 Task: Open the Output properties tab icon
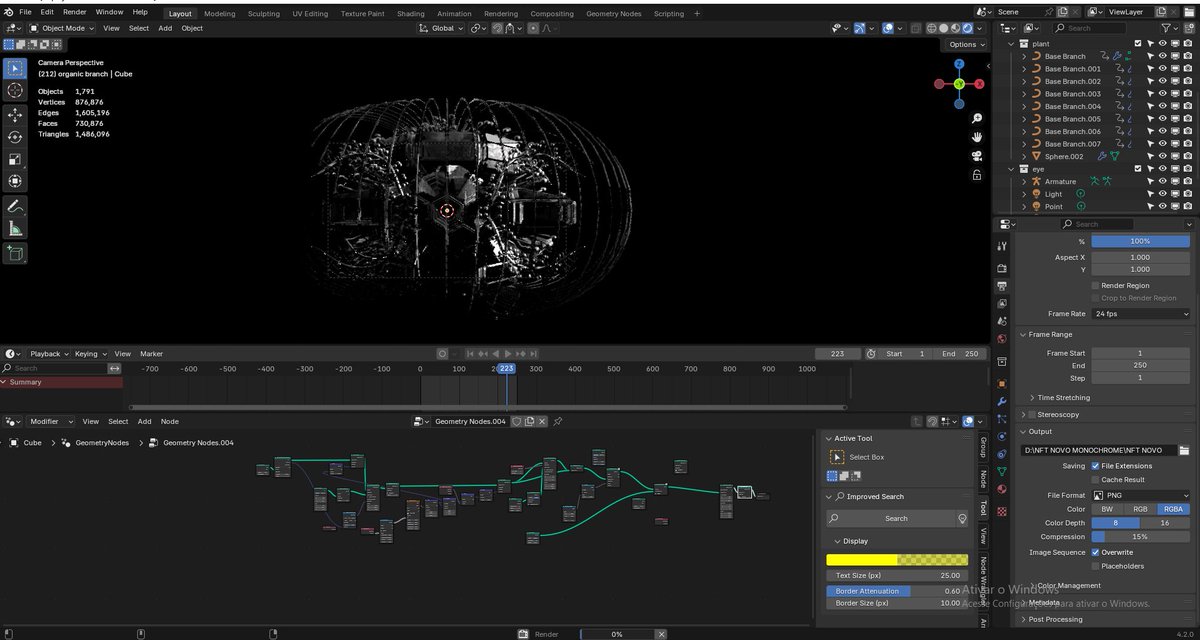[1002, 285]
